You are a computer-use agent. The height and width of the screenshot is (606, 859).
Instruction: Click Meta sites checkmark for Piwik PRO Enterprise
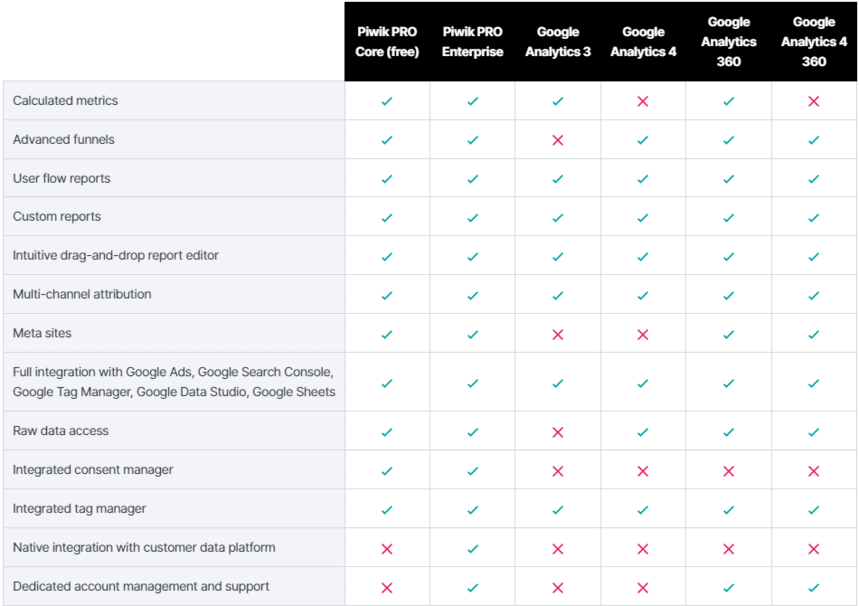473,334
